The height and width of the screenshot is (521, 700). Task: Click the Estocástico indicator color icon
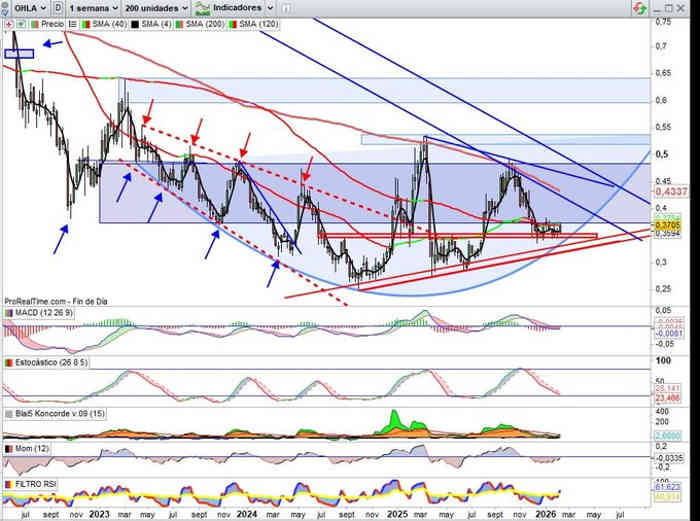(9, 362)
